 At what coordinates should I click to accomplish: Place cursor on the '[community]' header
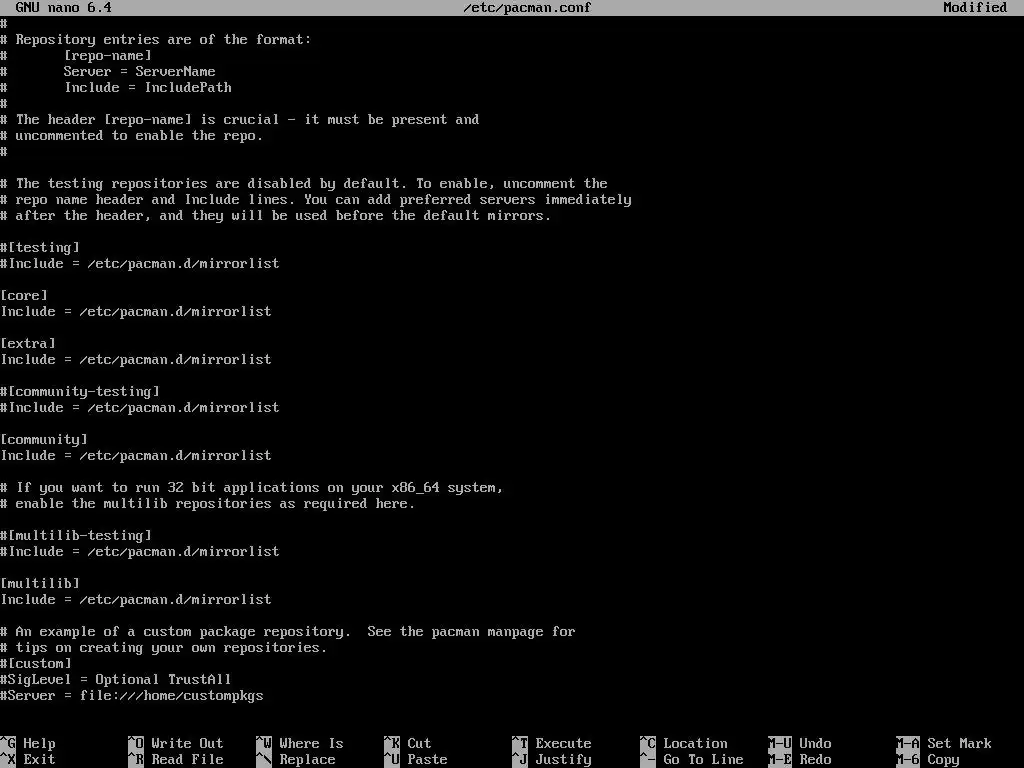click(44, 440)
